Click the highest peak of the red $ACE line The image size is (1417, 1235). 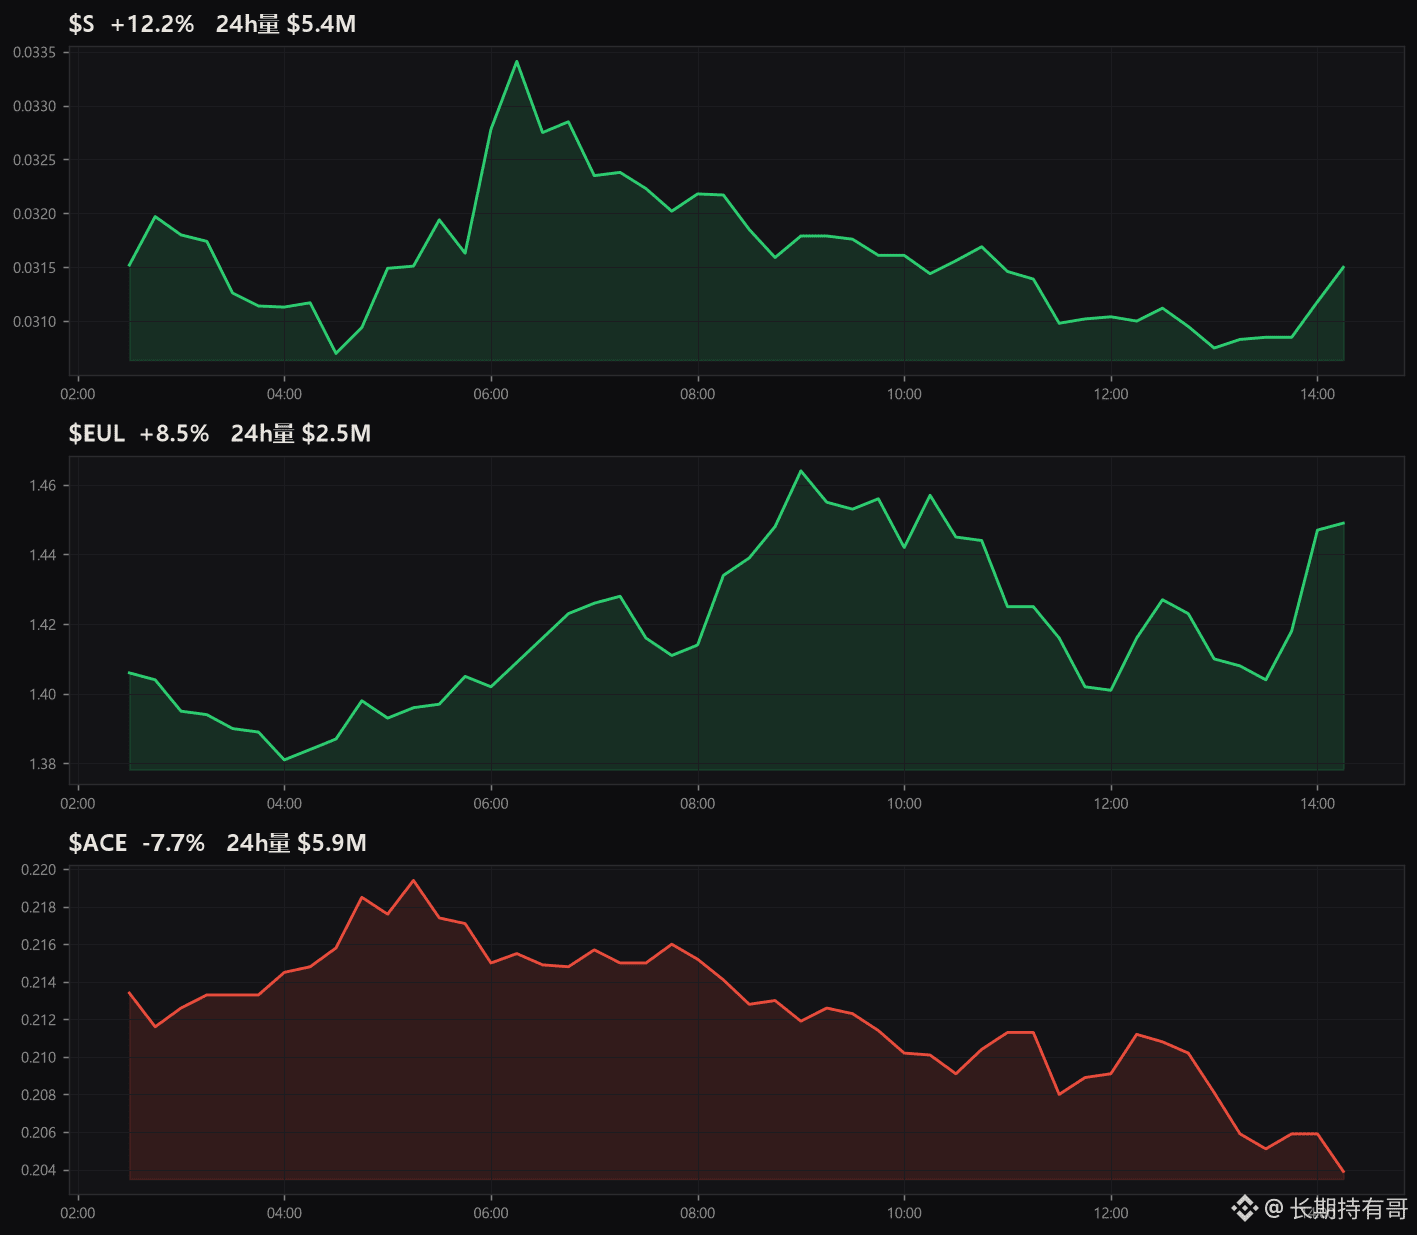coord(413,881)
